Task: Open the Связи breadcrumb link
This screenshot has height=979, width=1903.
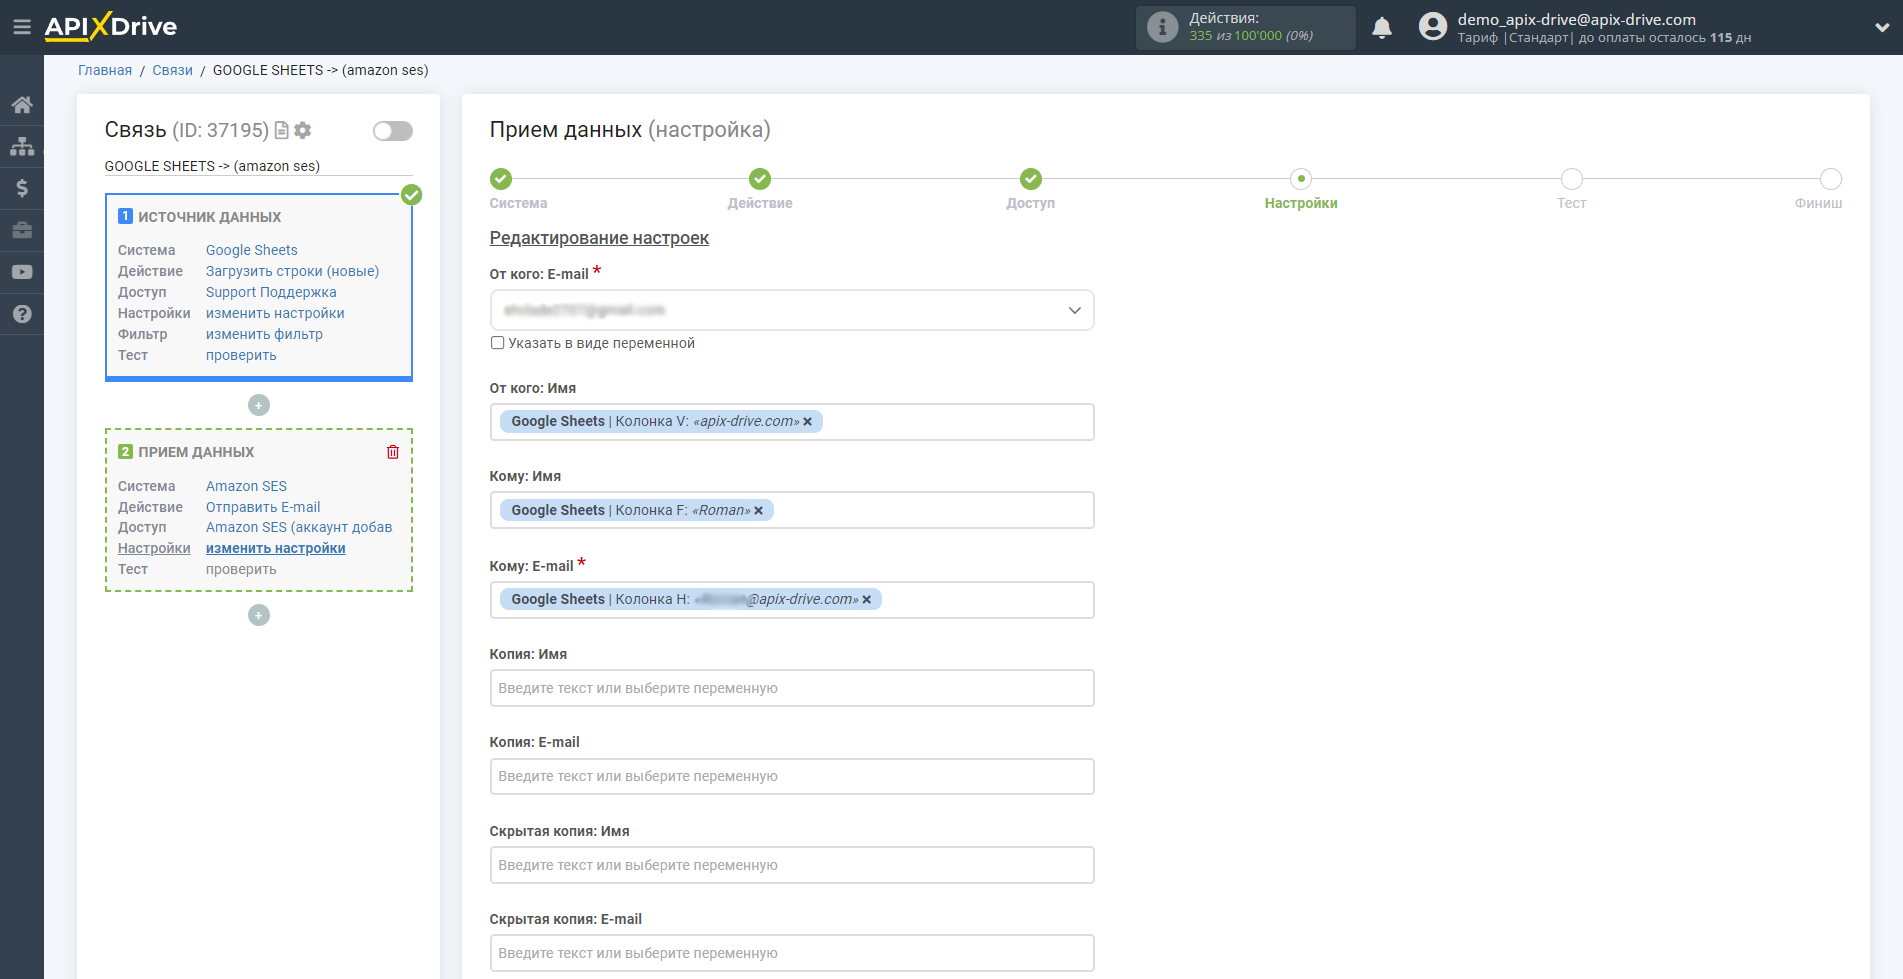Action: click(x=172, y=70)
